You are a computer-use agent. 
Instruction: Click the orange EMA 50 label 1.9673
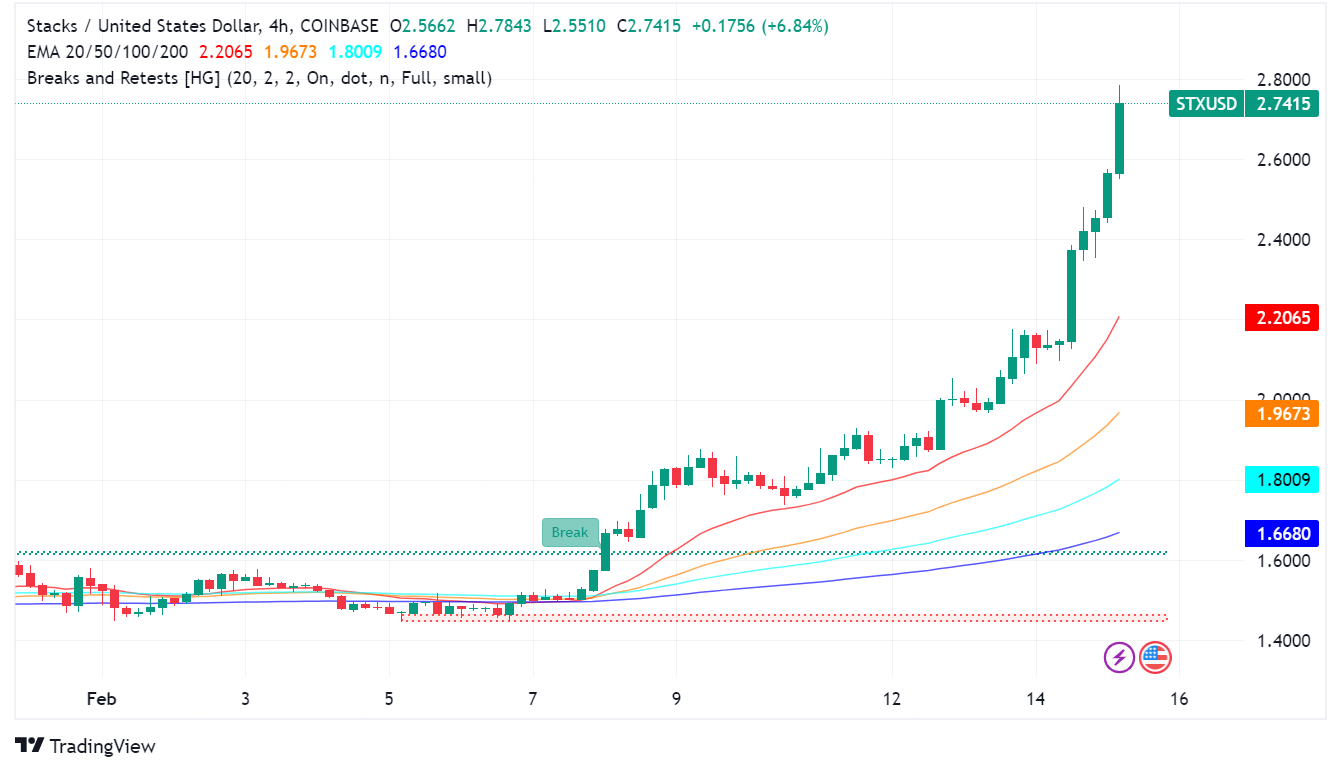(1282, 413)
